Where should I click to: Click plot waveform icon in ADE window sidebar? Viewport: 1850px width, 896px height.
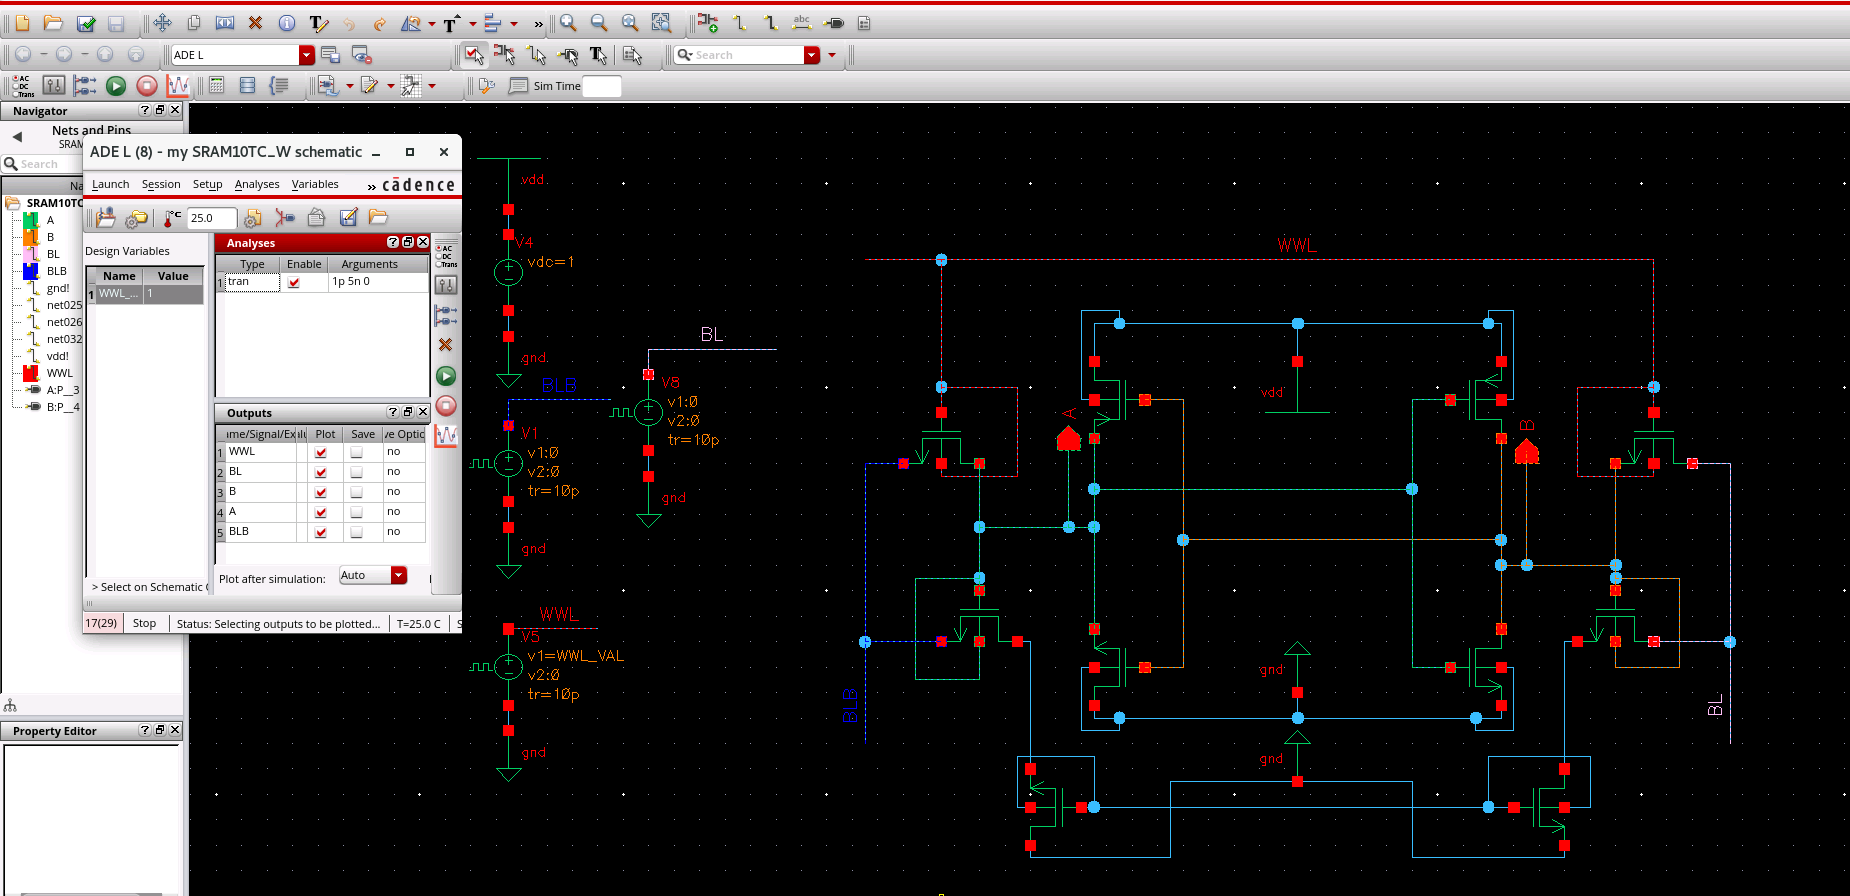point(446,436)
